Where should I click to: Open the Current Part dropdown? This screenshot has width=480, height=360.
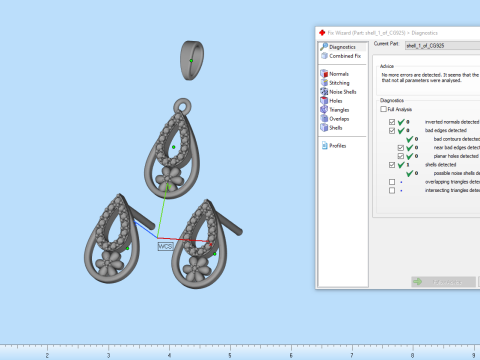442,46
